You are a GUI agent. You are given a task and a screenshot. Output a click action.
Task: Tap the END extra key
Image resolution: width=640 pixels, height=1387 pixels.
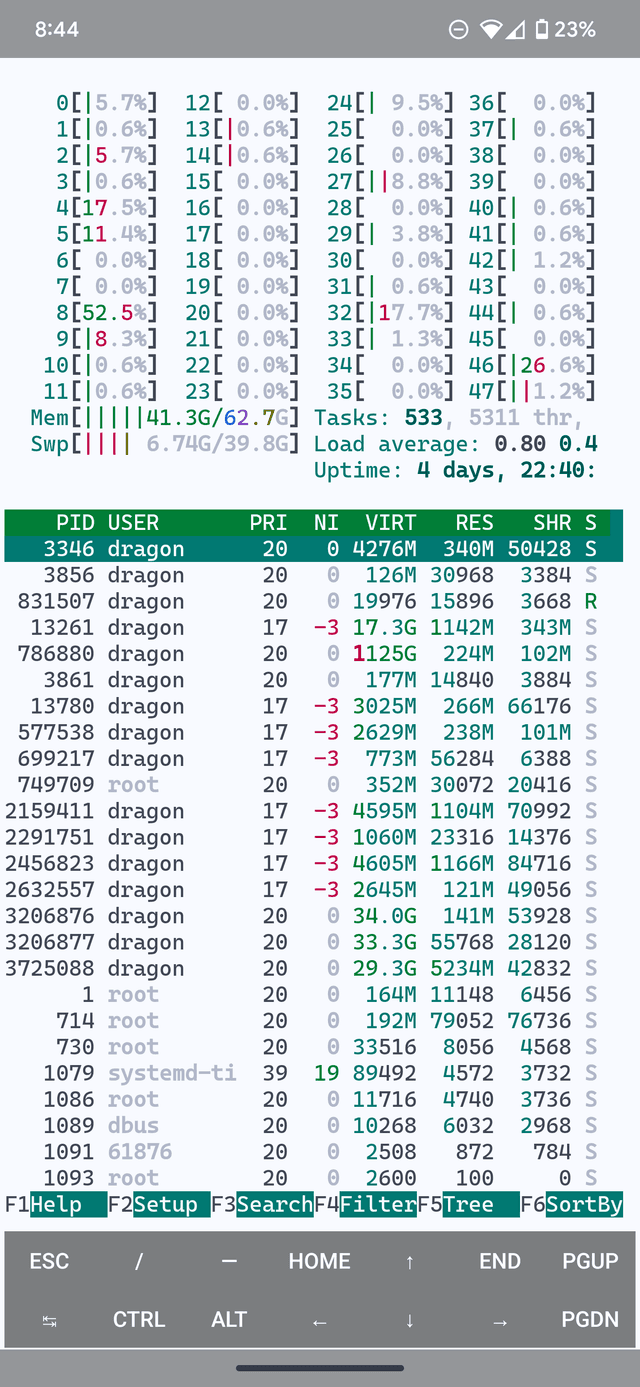500,1261
